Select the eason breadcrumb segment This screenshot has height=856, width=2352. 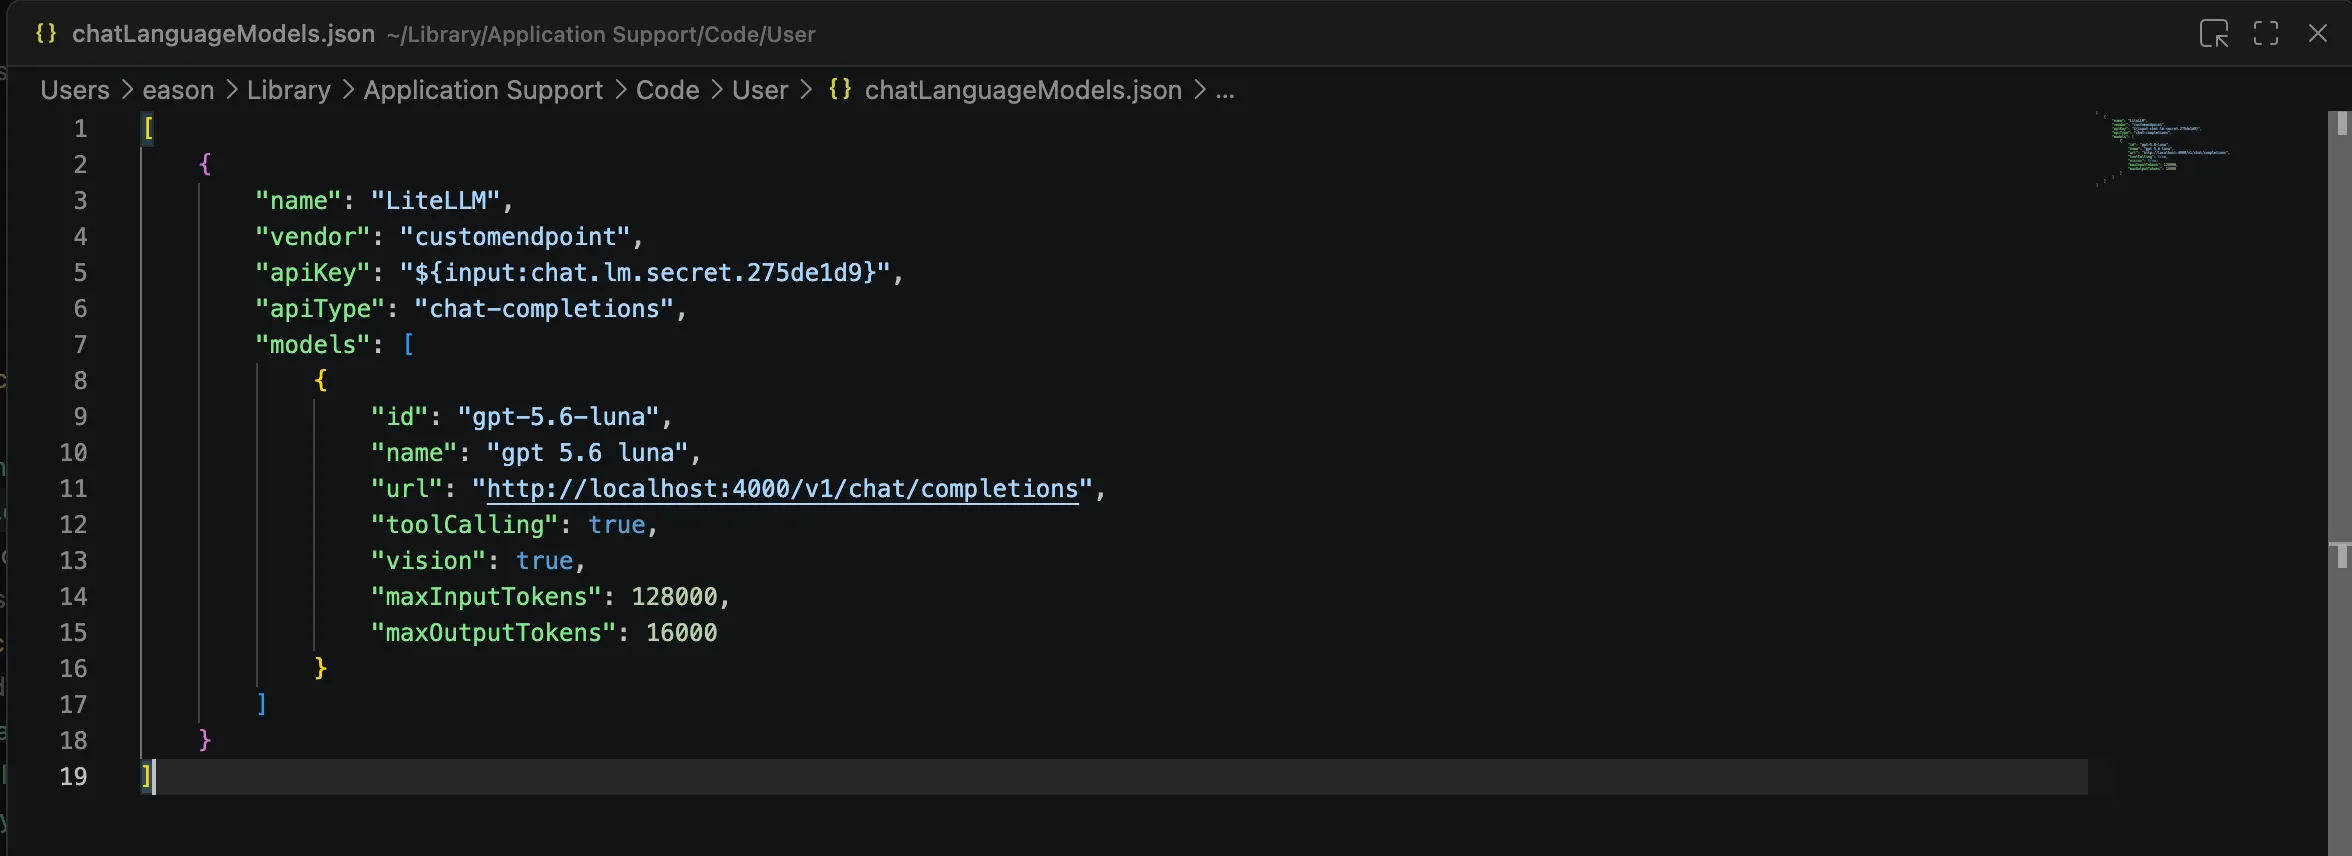178,90
